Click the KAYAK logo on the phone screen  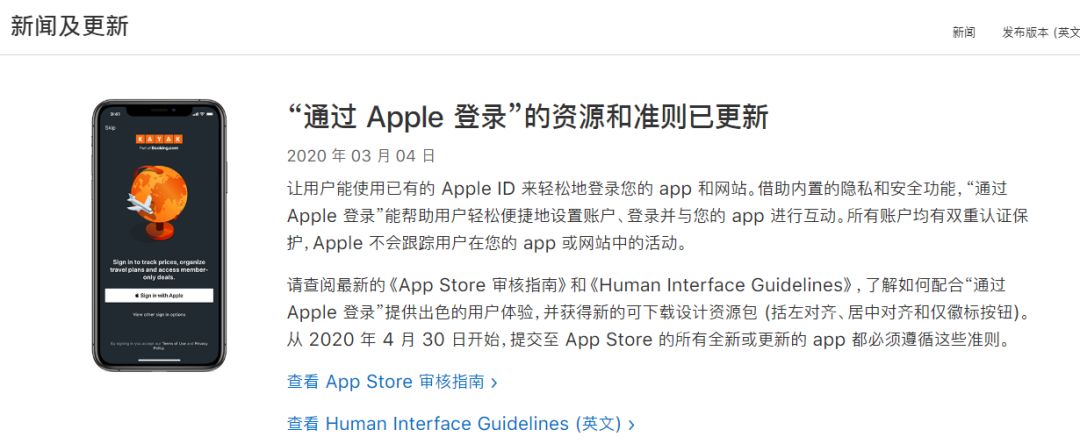click(x=159, y=138)
